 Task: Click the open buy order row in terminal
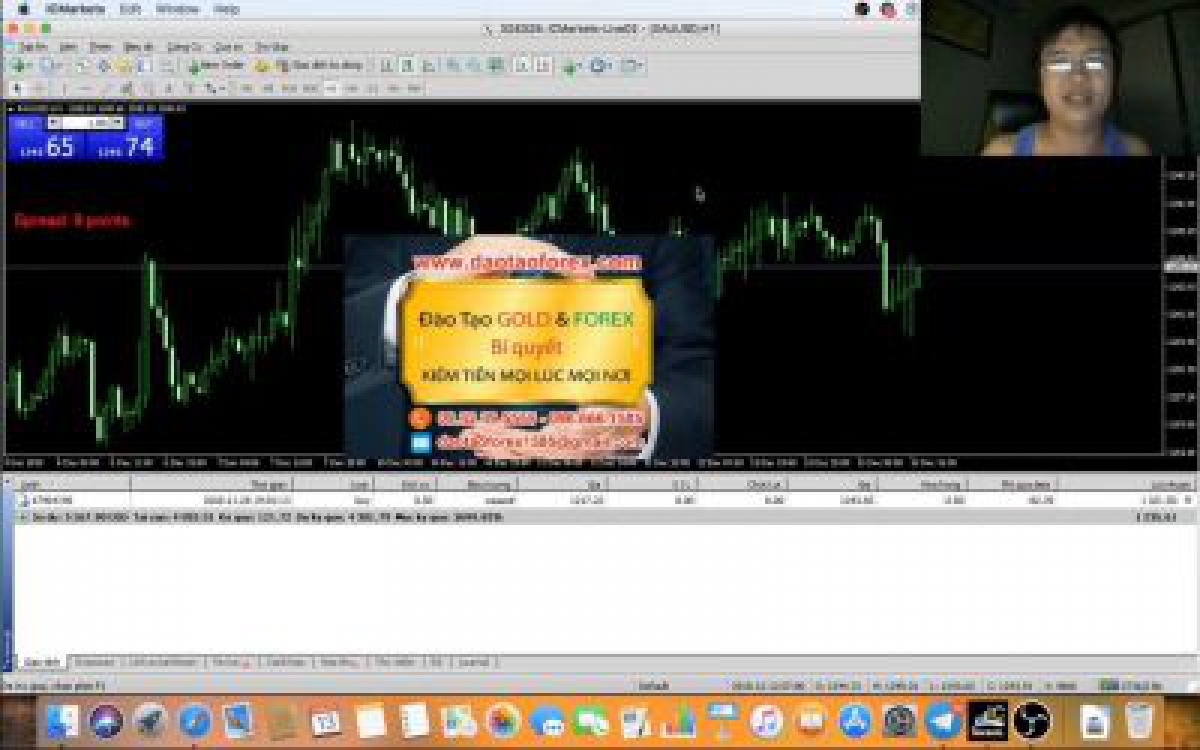pos(605,498)
